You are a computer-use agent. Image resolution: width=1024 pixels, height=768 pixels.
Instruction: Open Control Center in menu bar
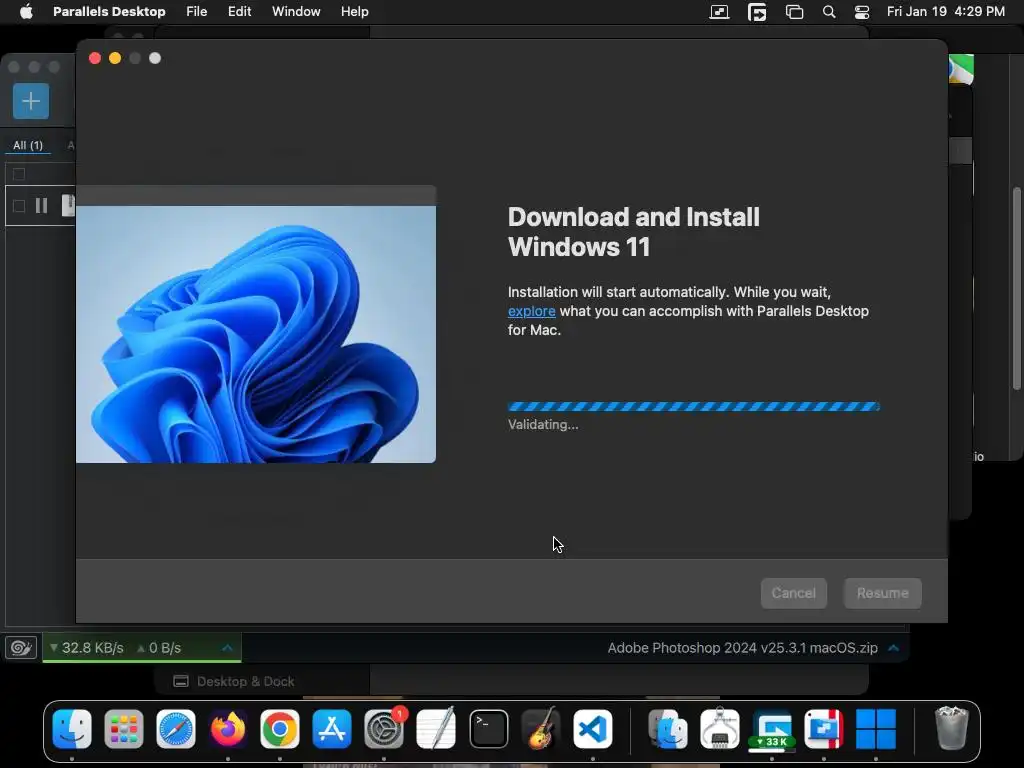[x=862, y=12]
